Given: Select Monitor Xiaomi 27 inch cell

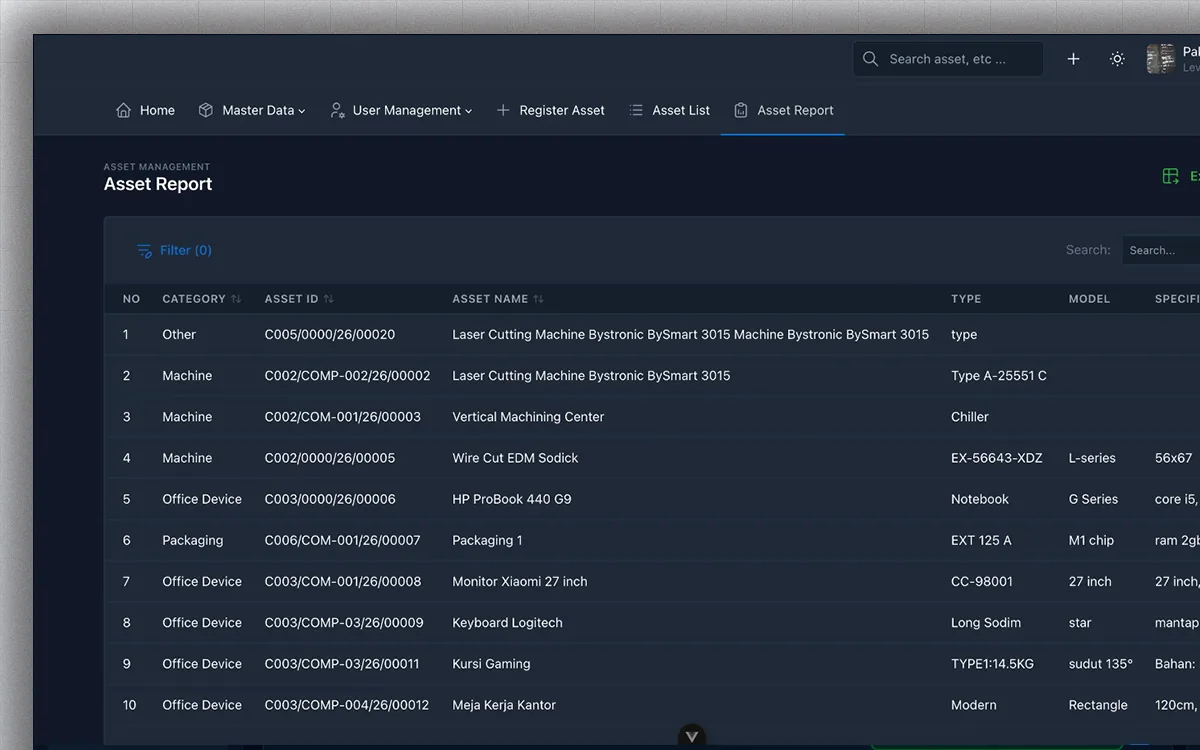Looking at the screenshot, I should tap(520, 581).
